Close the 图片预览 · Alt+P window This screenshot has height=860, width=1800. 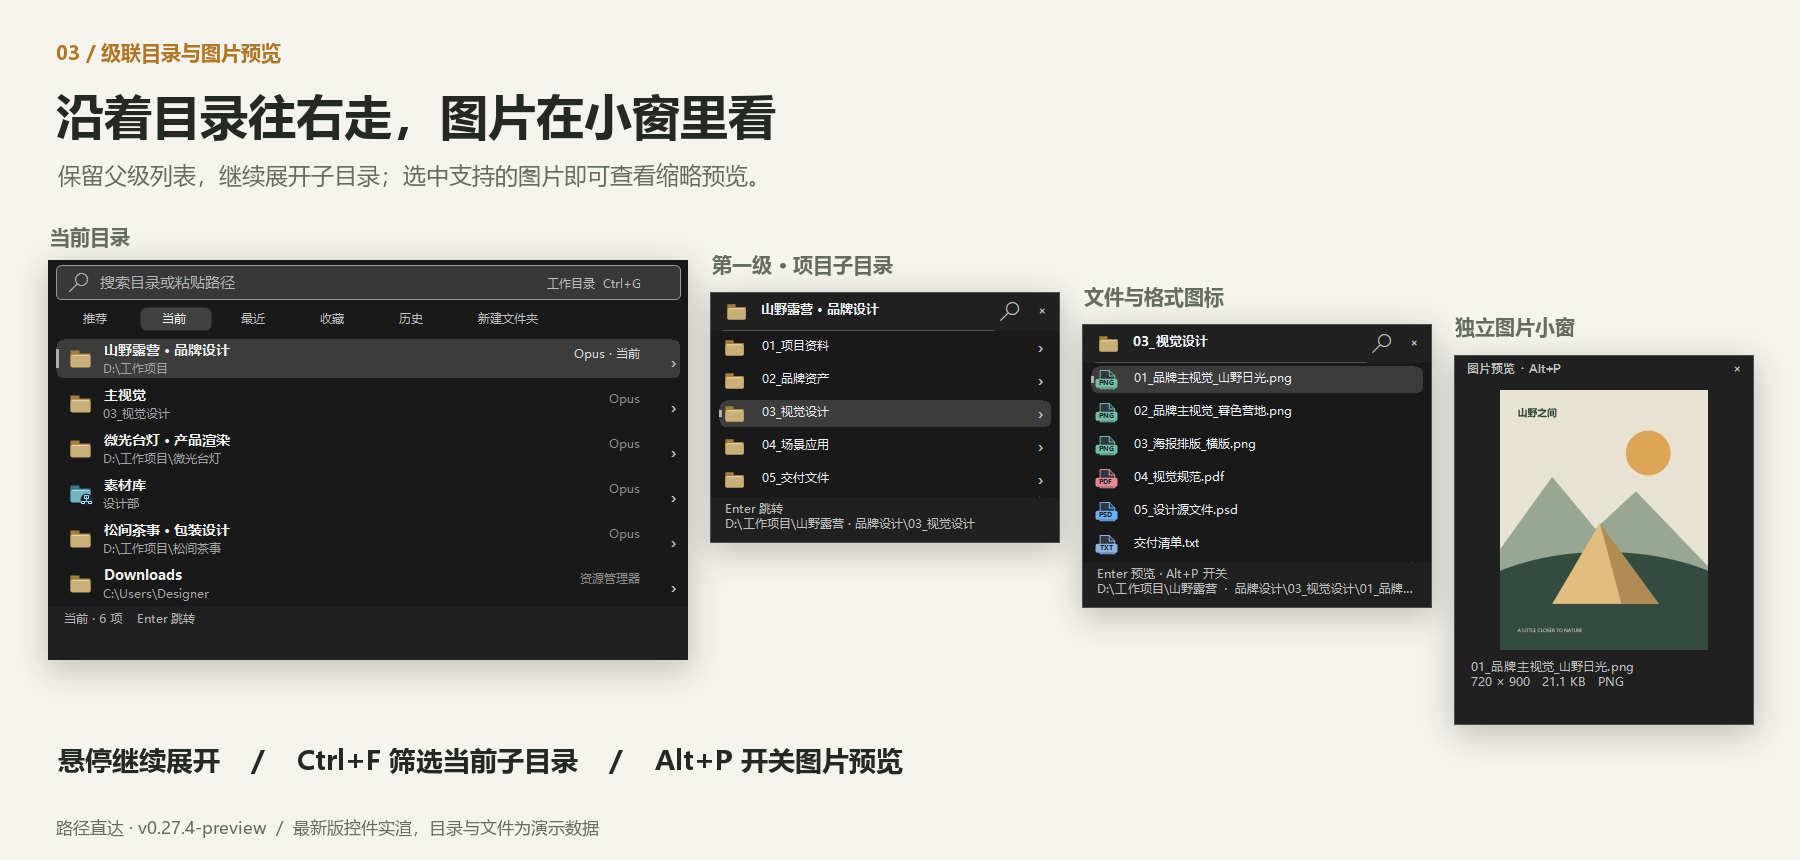1737,369
